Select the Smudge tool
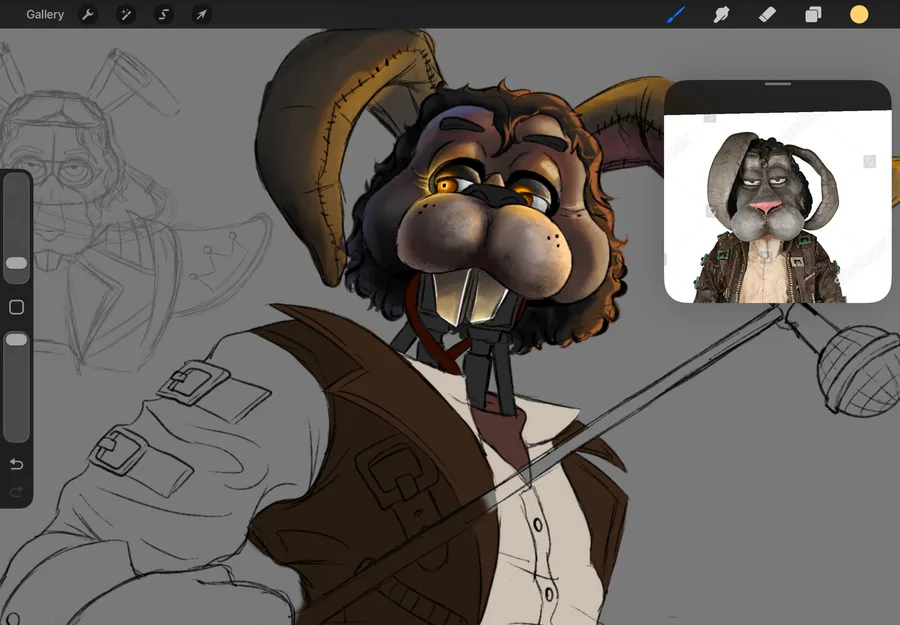900x625 pixels. pos(721,14)
